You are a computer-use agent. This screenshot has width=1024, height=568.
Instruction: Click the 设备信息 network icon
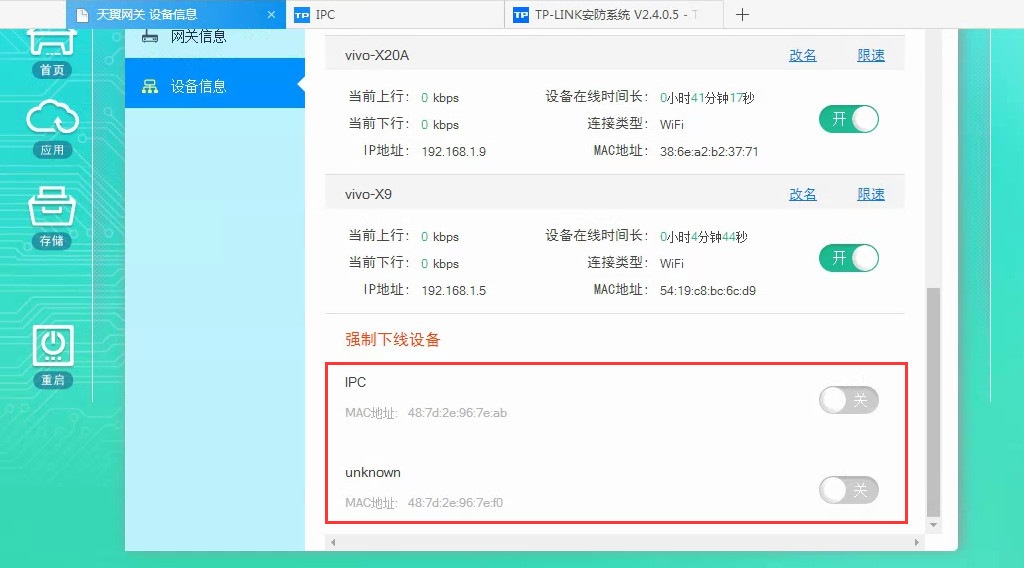tap(150, 86)
